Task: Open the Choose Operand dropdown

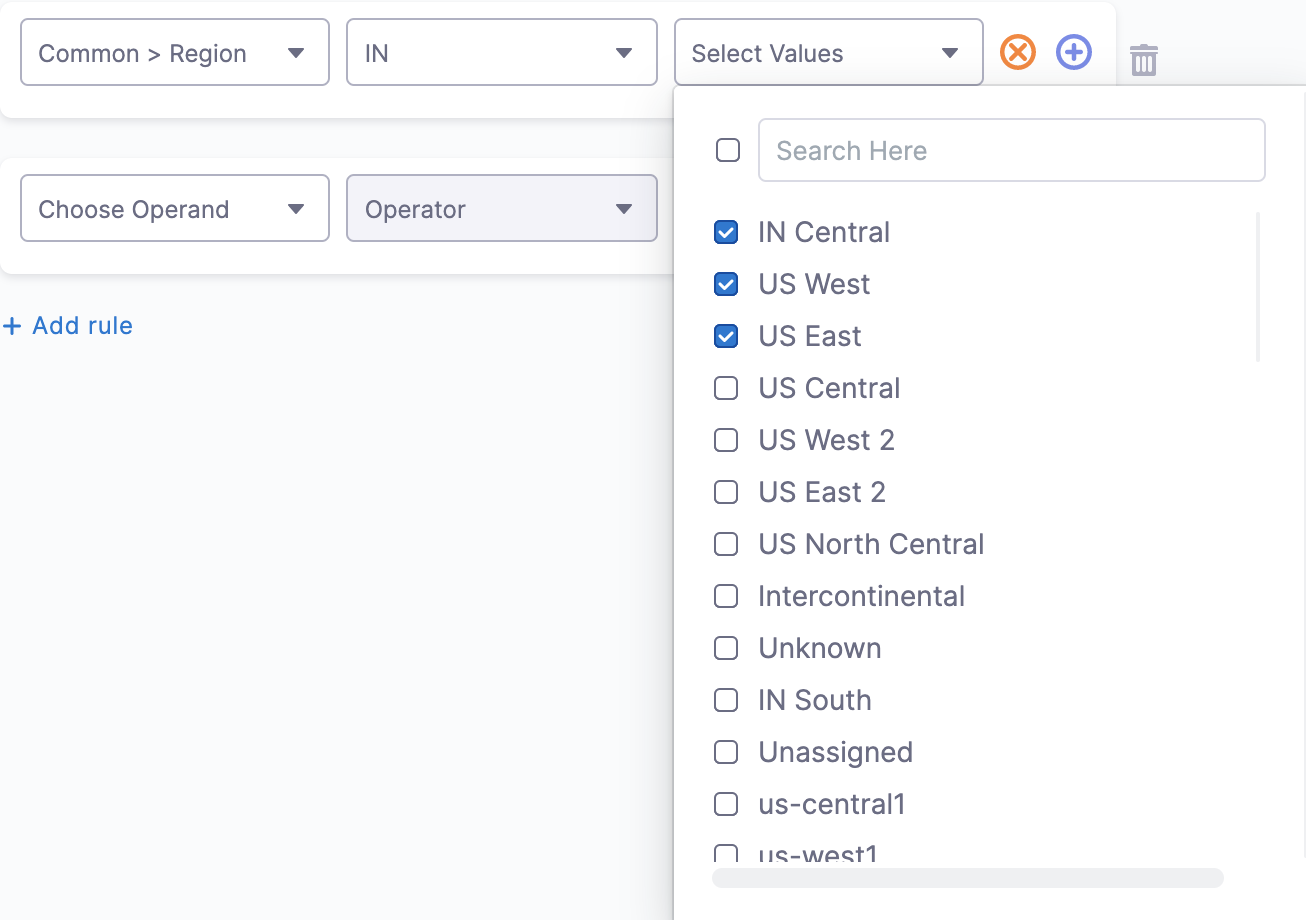Action: pos(175,208)
